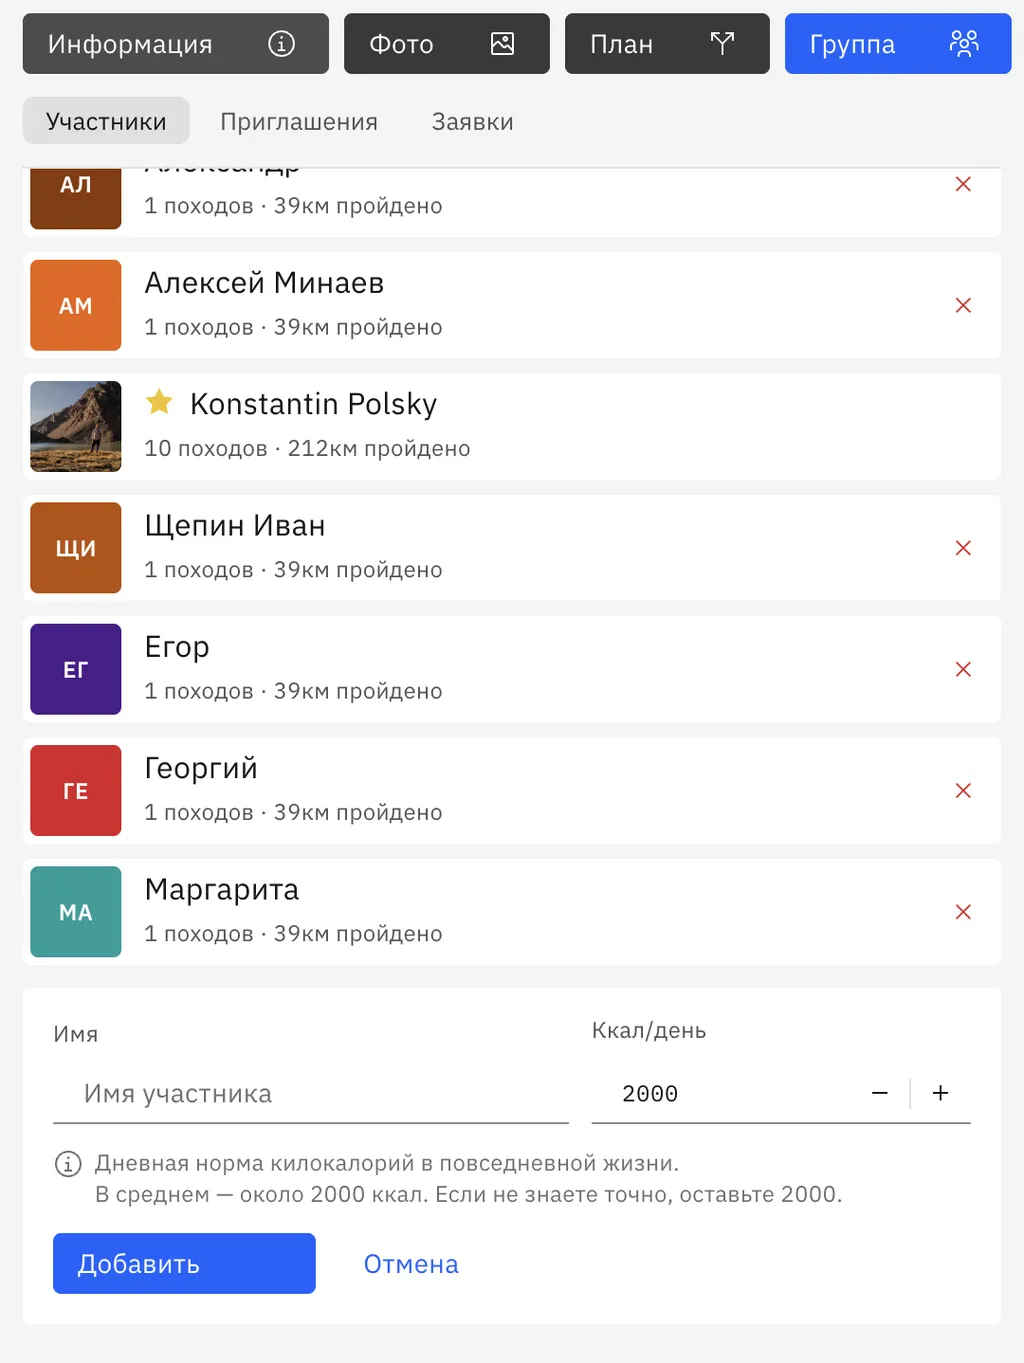The height and width of the screenshot is (1363, 1024).
Task: Remove Георгий from participants list
Action: (x=963, y=790)
